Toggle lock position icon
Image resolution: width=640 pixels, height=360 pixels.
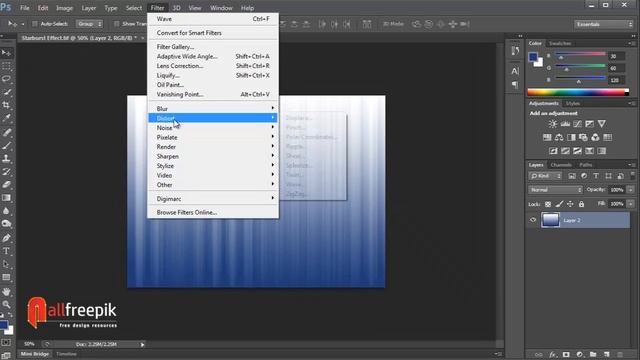click(x=570, y=204)
